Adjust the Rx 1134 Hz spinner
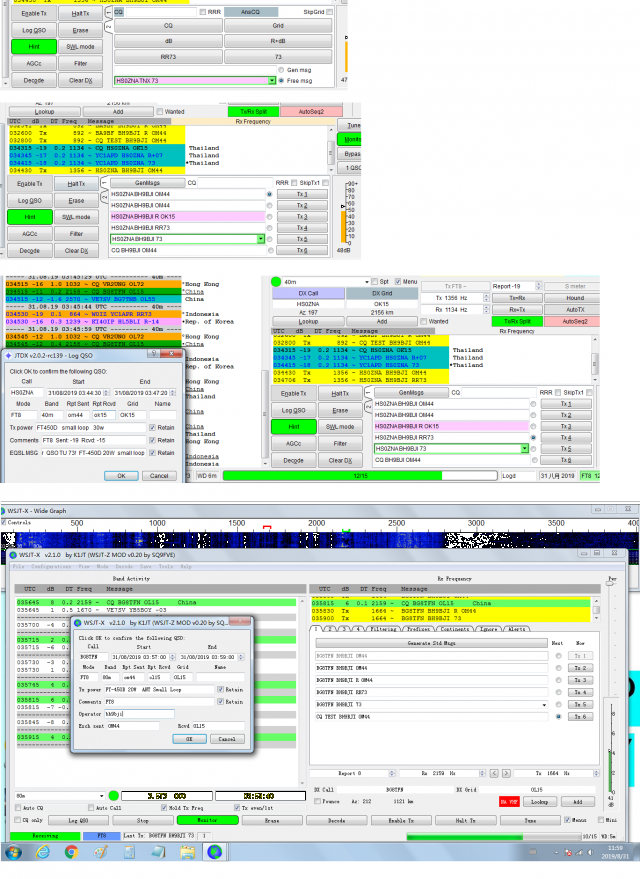The image size is (640, 879). pyautogui.click(x=486, y=309)
